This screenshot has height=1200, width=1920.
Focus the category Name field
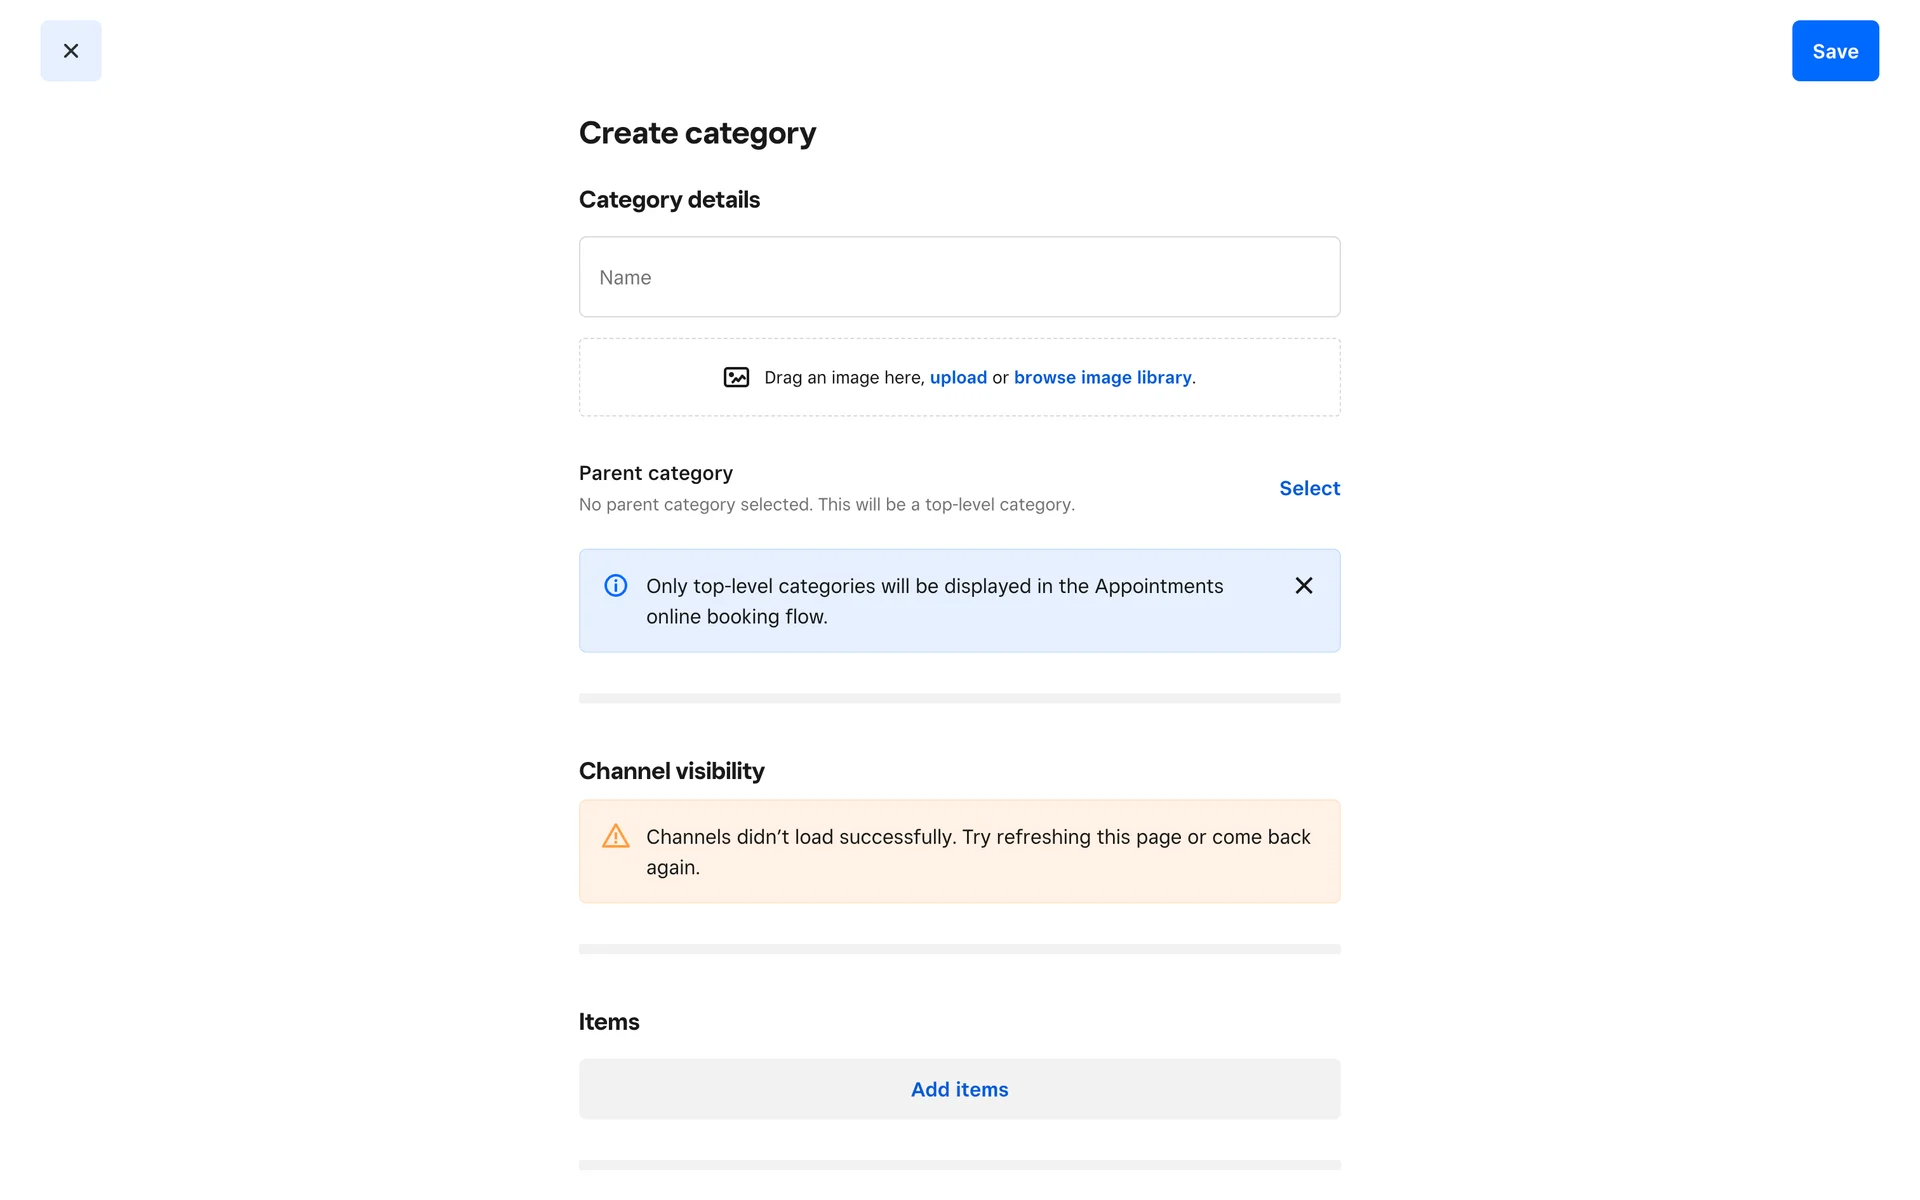[959, 277]
